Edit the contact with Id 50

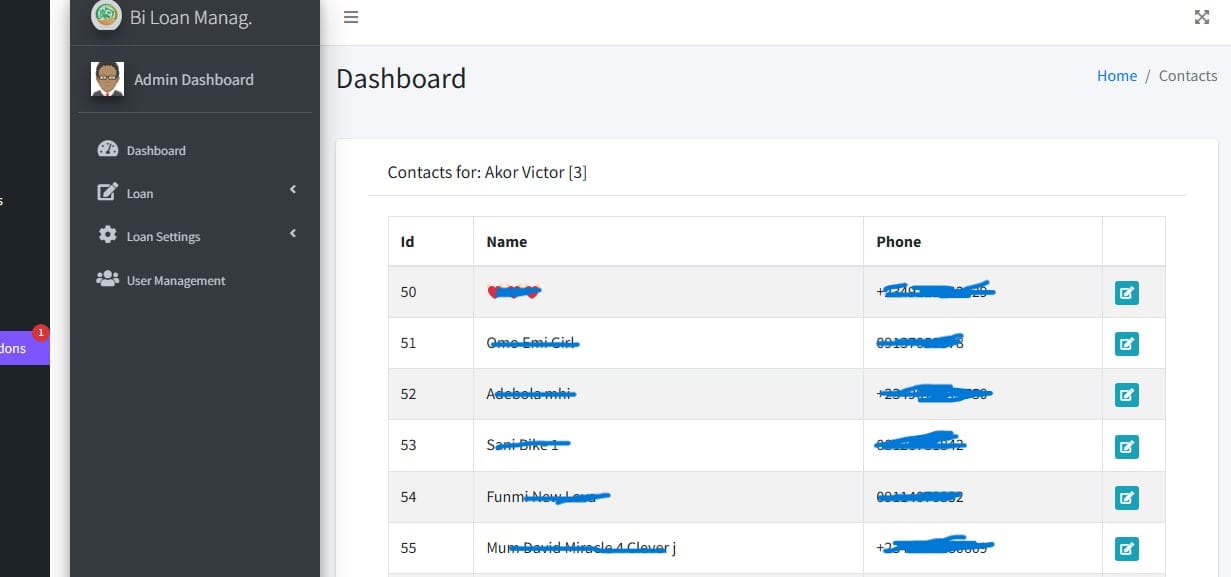[1126, 293]
